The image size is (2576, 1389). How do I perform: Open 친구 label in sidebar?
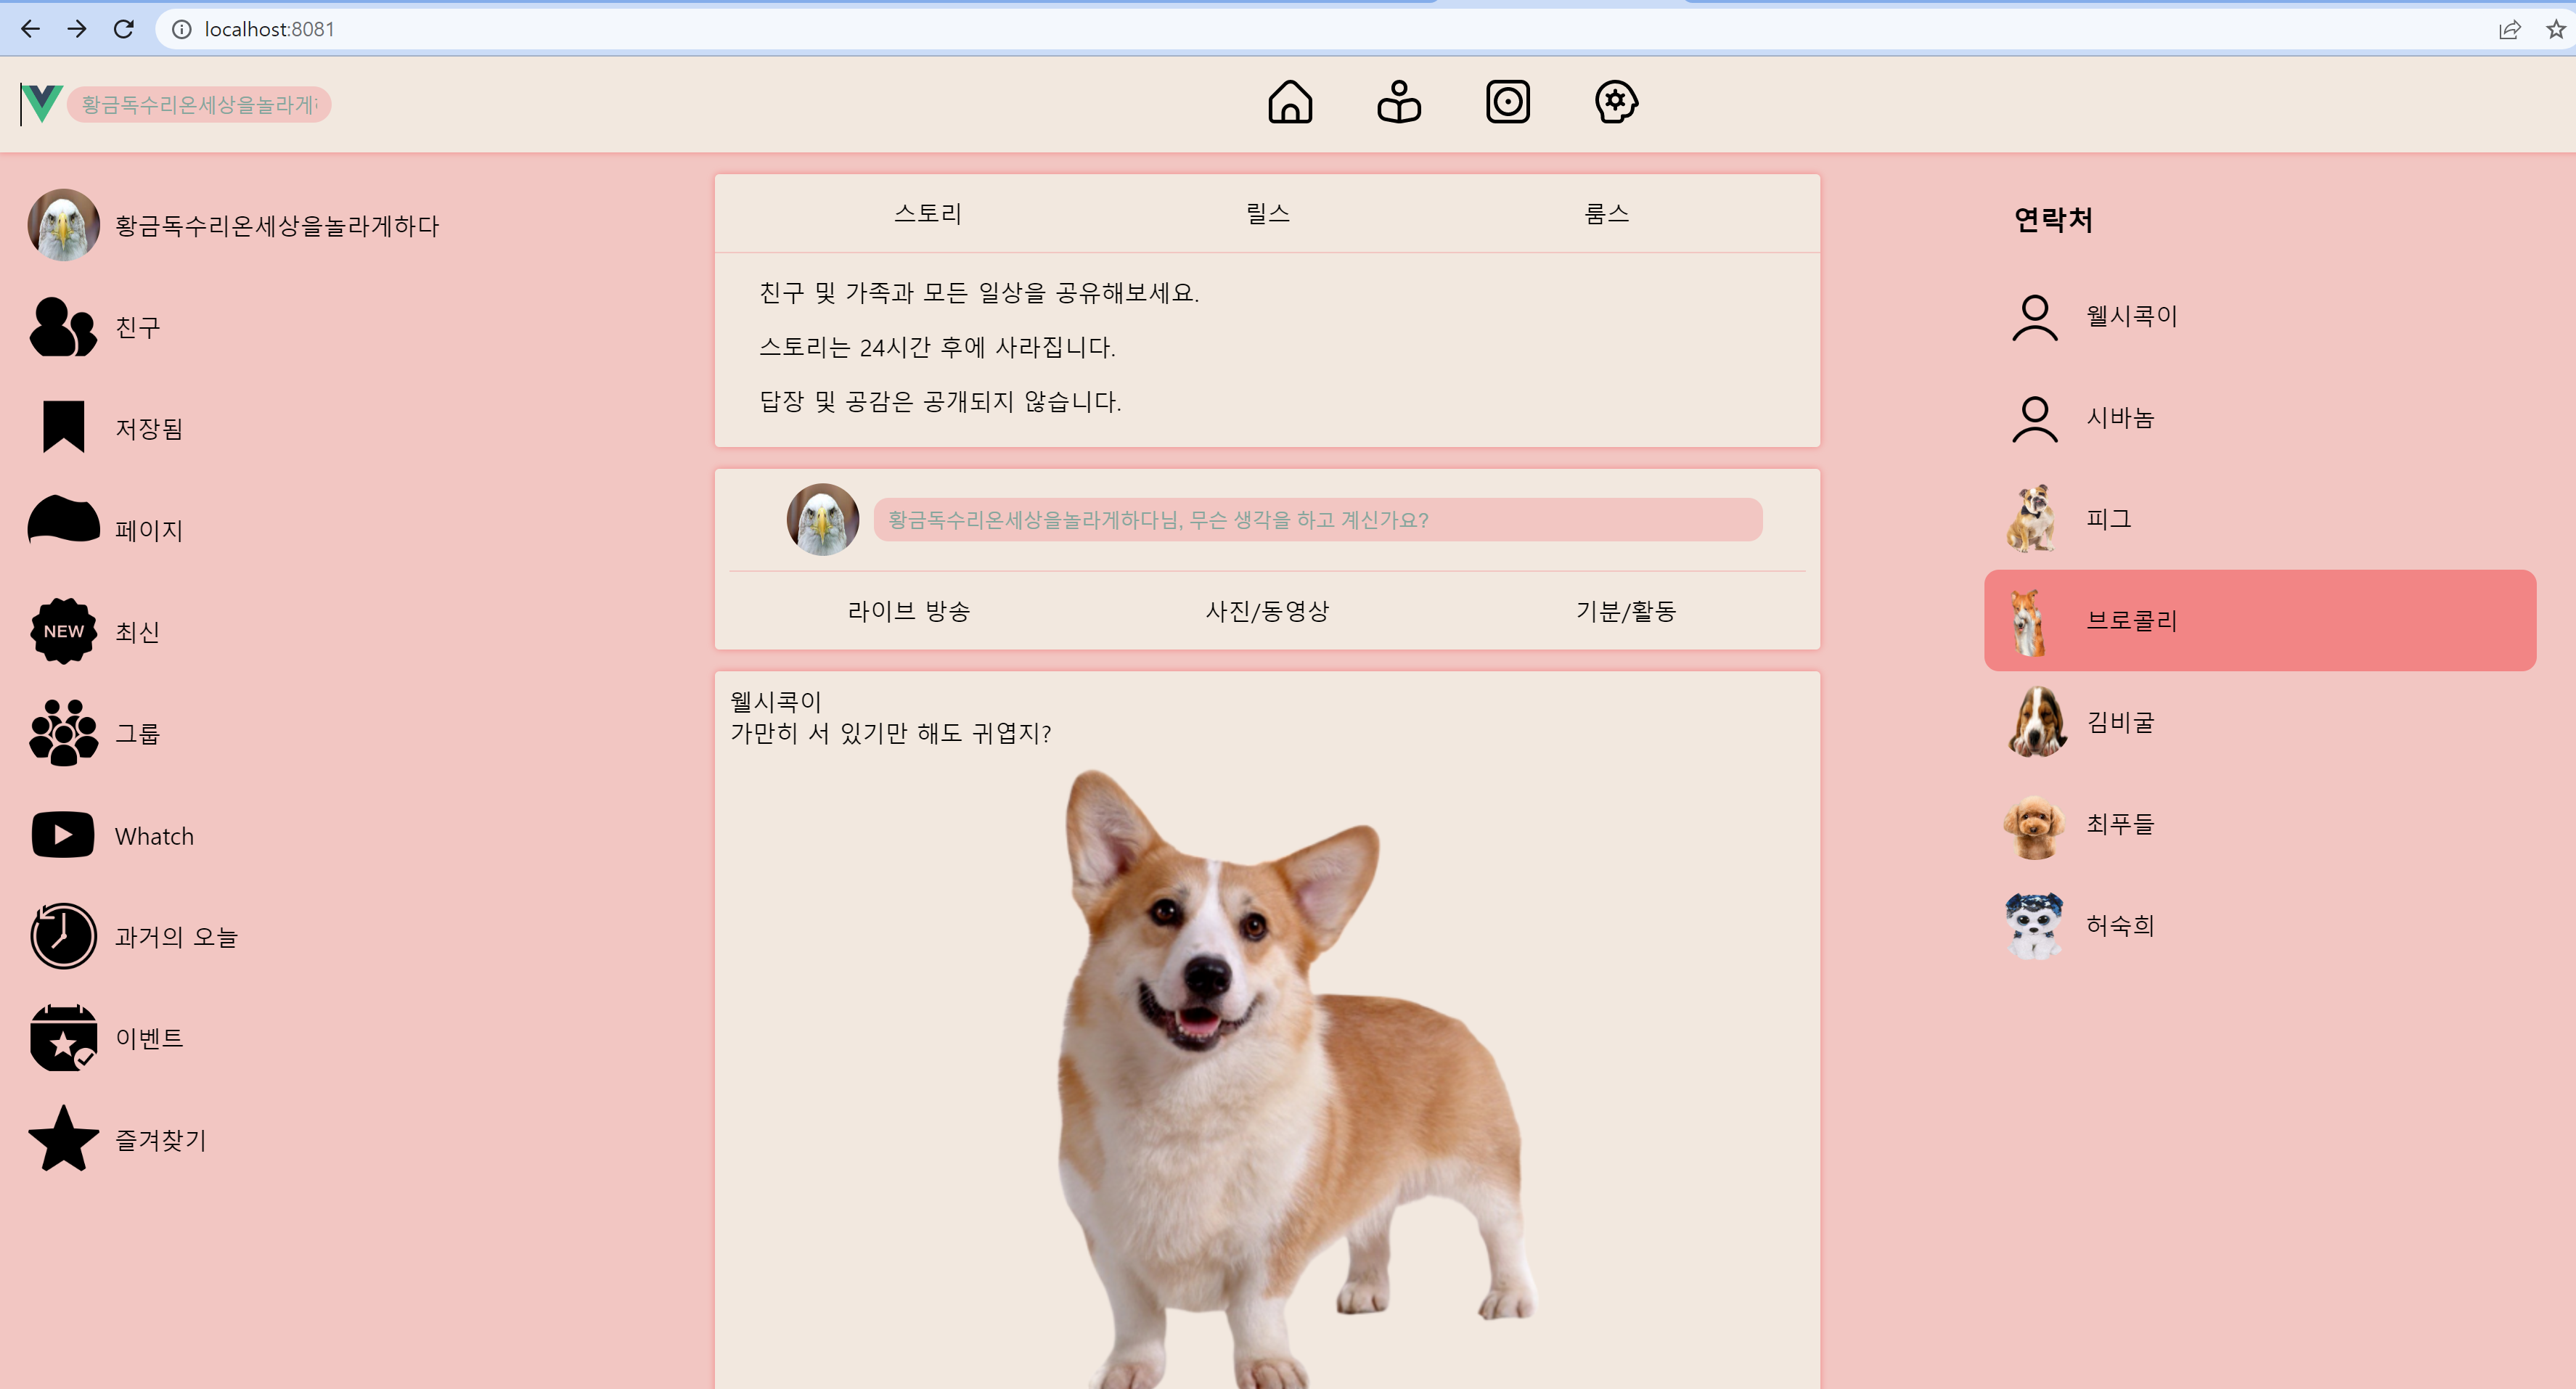click(x=138, y=327)
